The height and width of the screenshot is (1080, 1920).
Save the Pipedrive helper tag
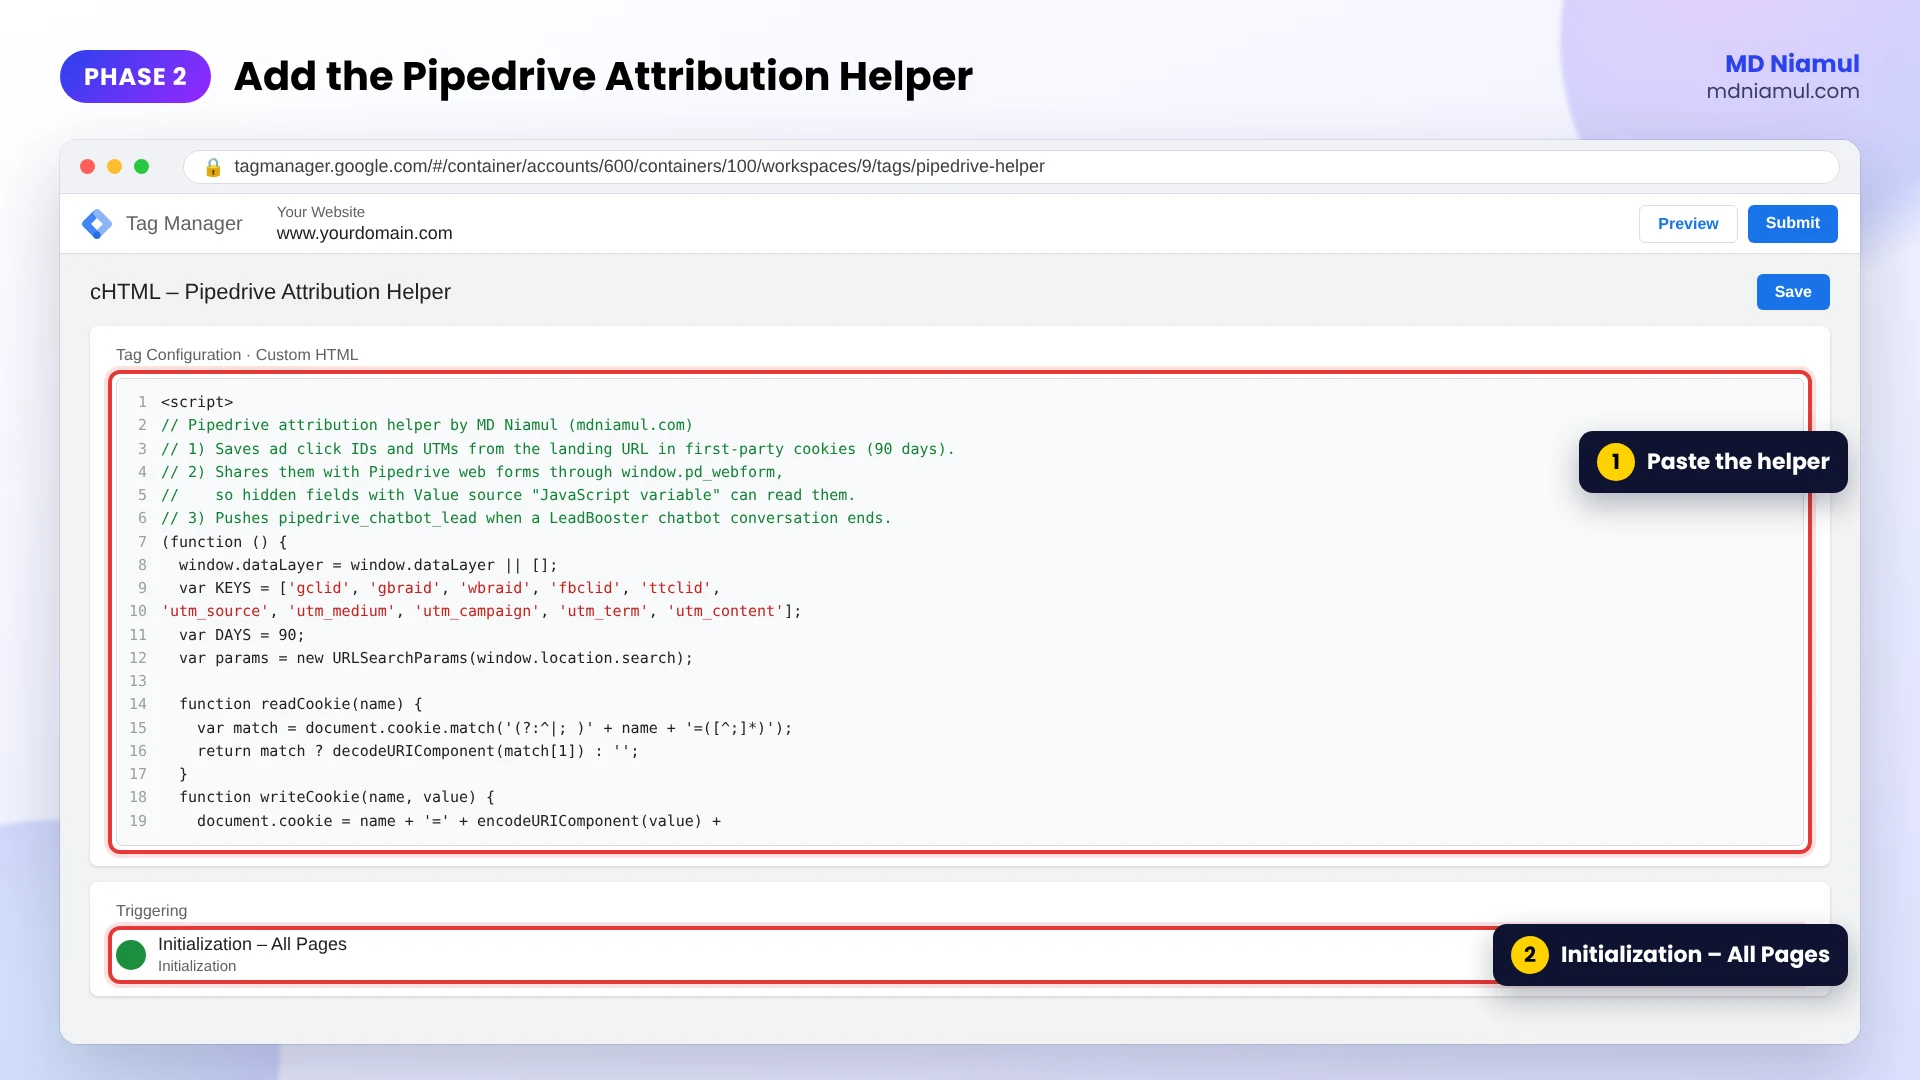coord(1793,292)
